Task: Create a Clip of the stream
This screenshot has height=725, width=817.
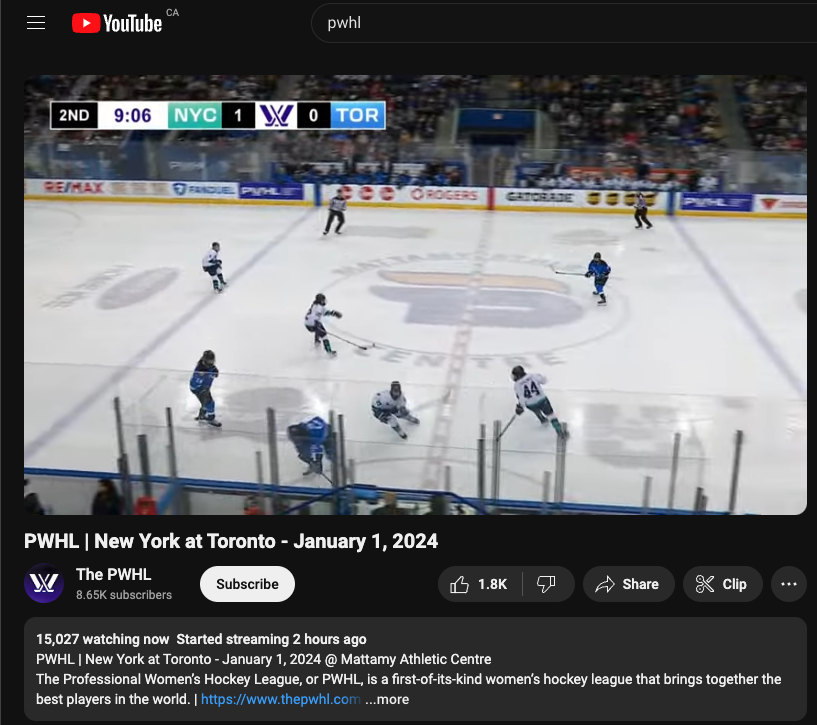Action: tap(723, 584)
